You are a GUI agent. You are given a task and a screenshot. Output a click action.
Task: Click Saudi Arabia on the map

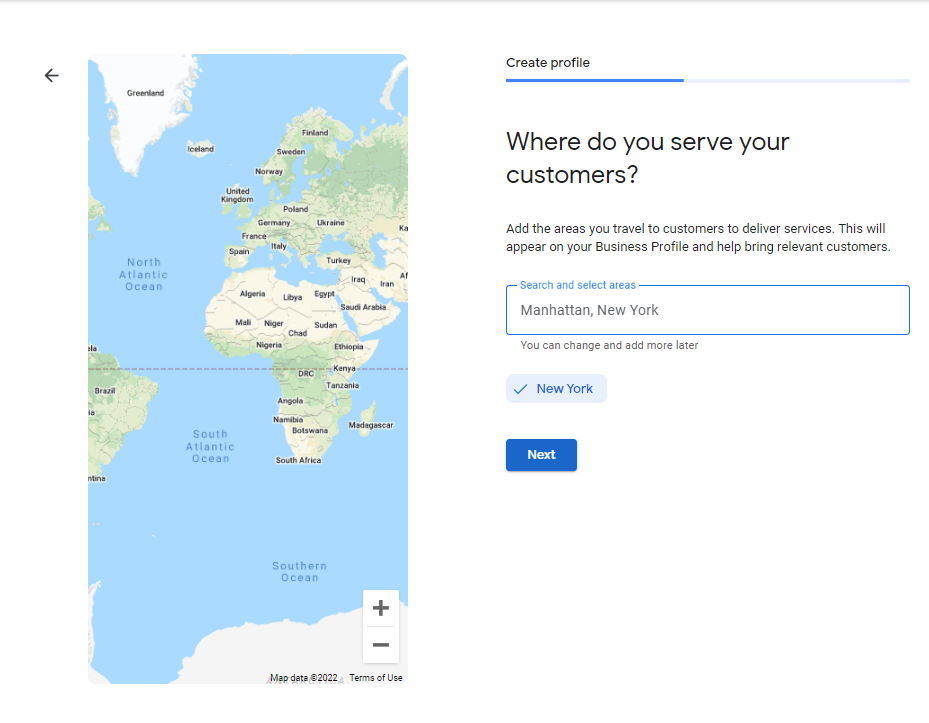point(363,307)
